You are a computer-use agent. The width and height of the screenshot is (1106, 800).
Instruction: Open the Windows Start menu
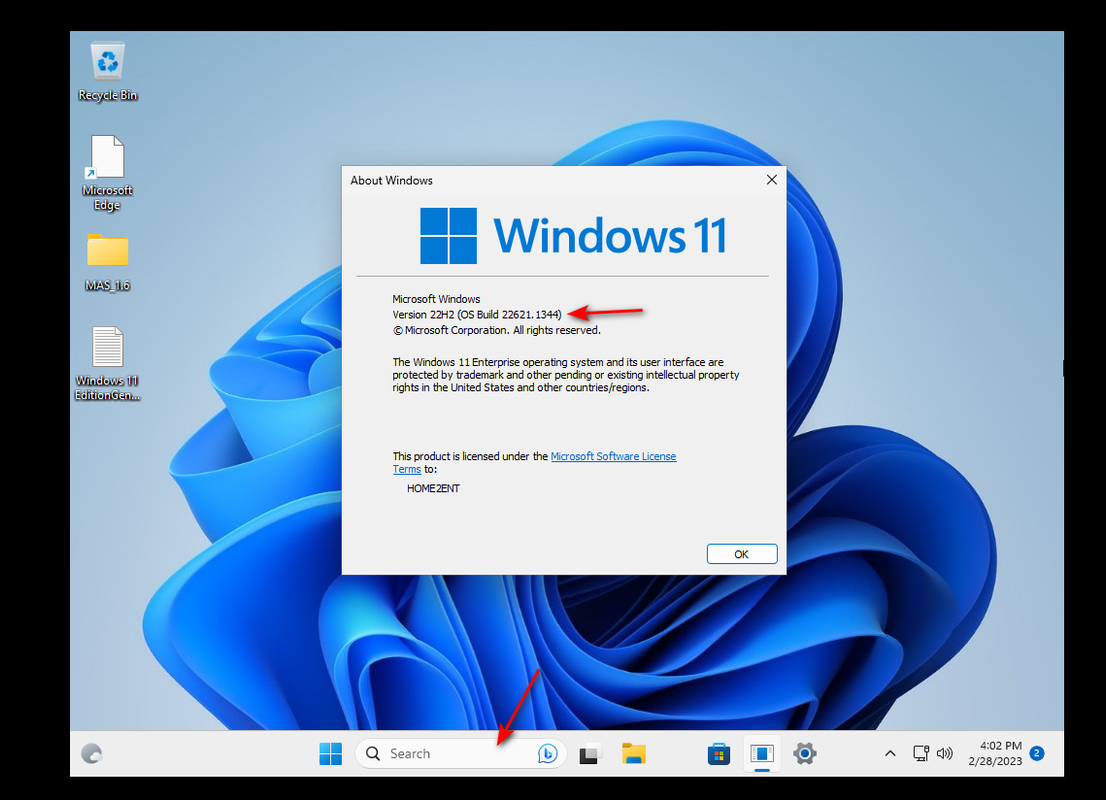pos(330,753)
